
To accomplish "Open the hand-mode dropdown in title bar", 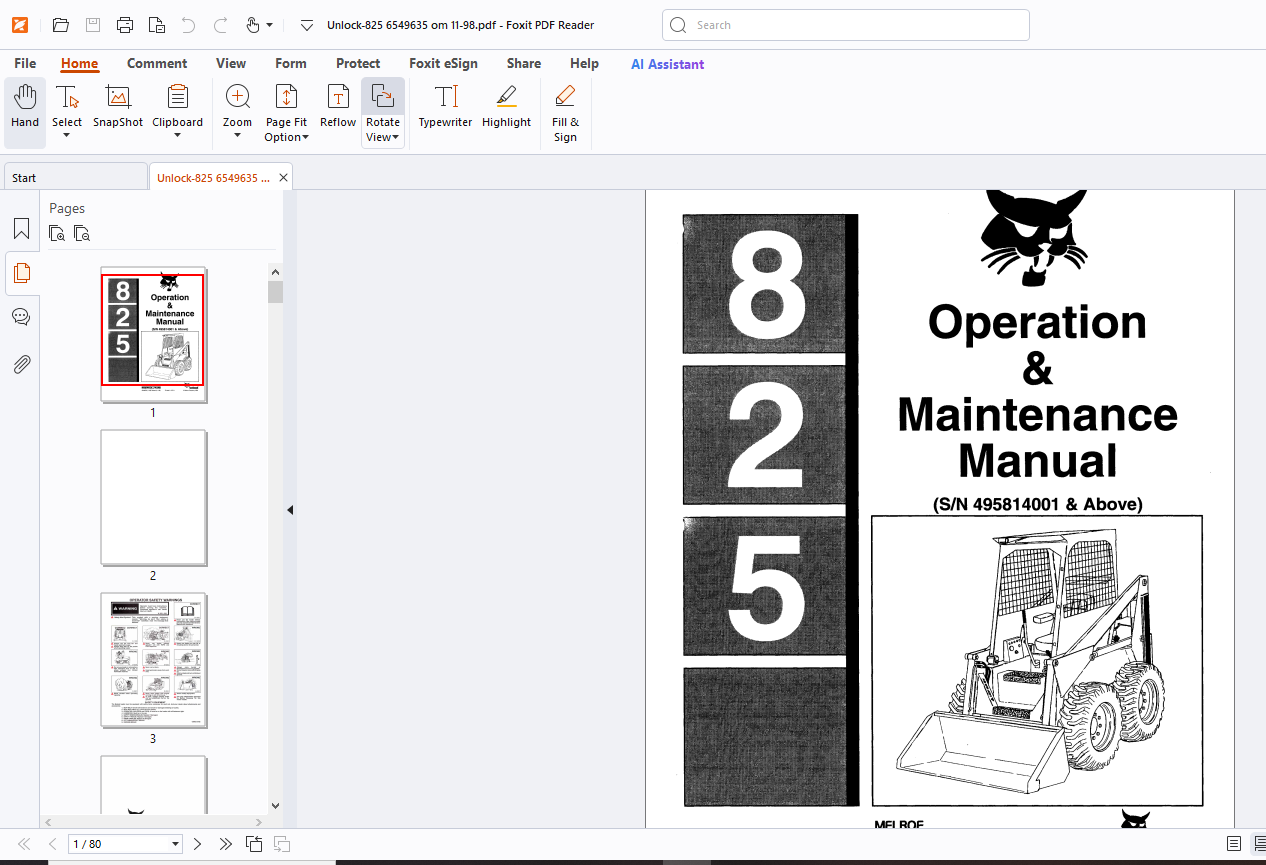I will click(269, 25).
